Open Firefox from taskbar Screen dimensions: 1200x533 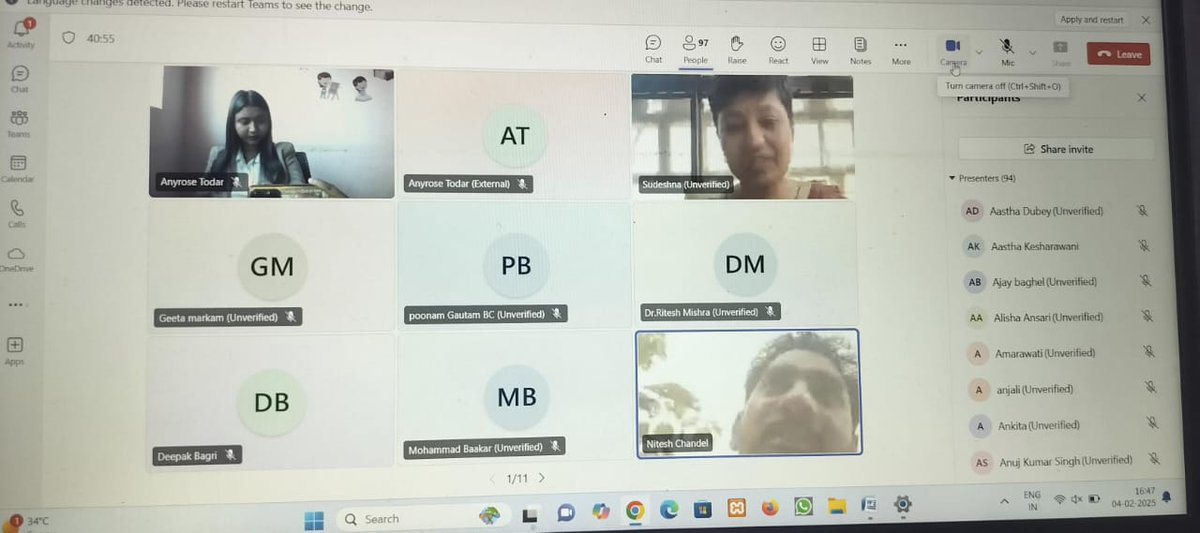point(769,508)
